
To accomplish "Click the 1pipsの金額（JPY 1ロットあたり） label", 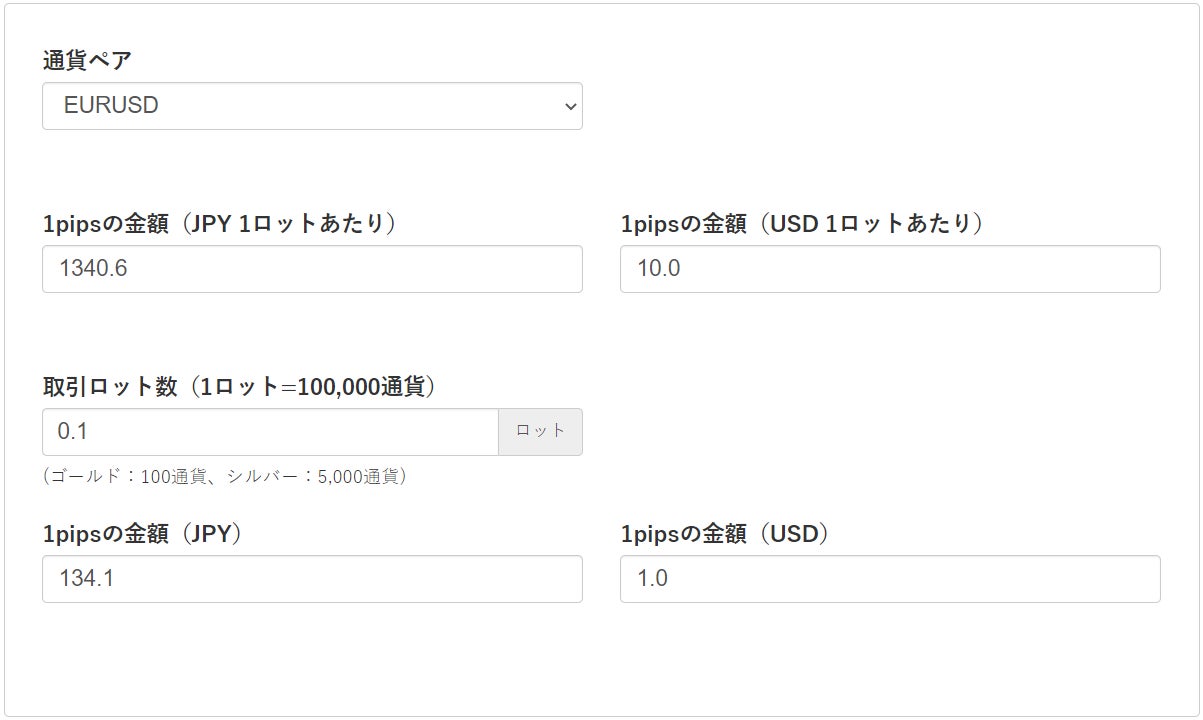I will point(219,224).
